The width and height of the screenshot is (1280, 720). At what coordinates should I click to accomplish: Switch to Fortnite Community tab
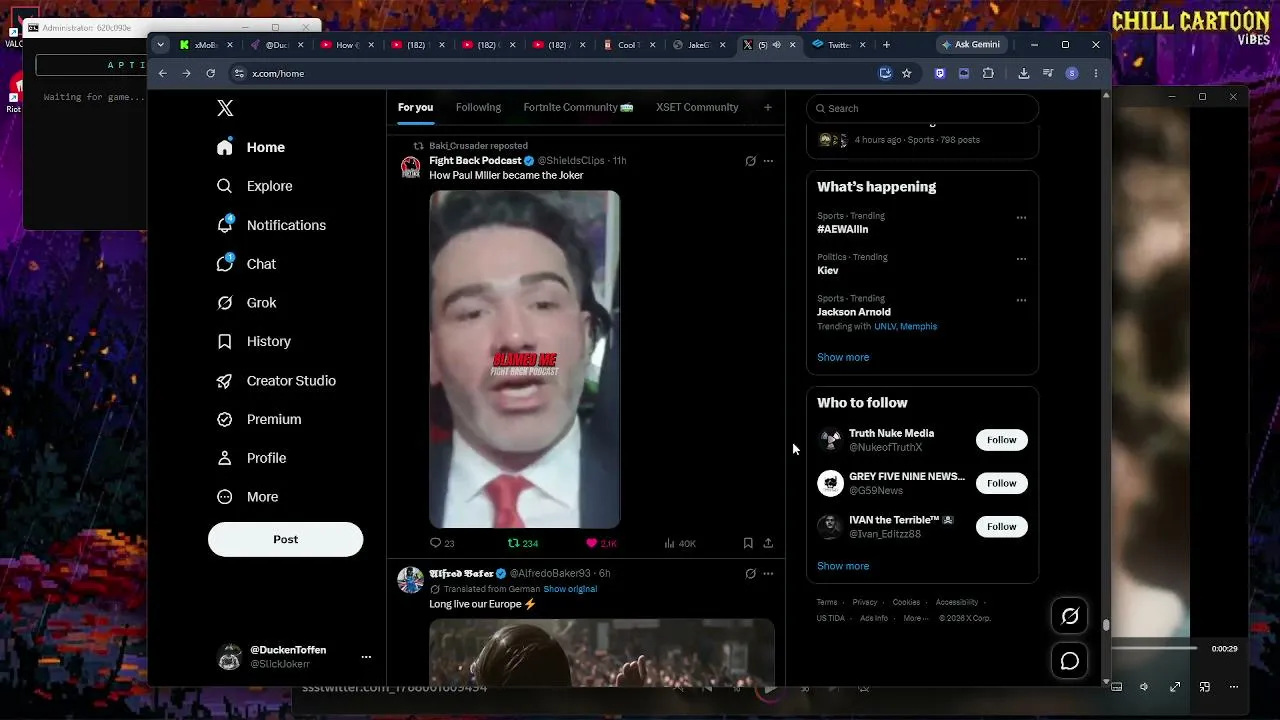(578, 108)
